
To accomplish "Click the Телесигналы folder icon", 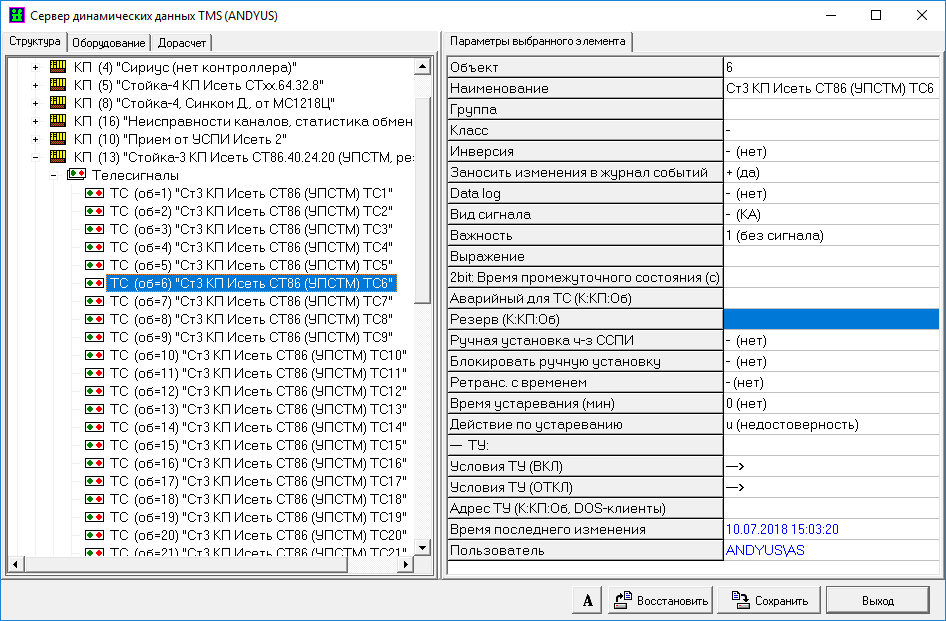I will (x=77, y=175).
